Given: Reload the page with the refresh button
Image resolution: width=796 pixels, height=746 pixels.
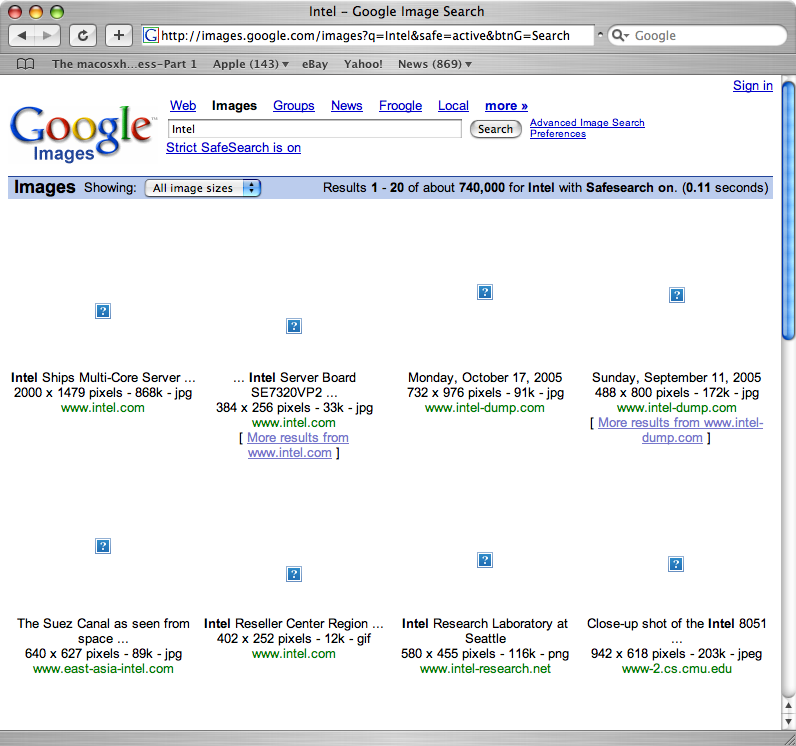Looking at the screenshot, I should point(83,36).
